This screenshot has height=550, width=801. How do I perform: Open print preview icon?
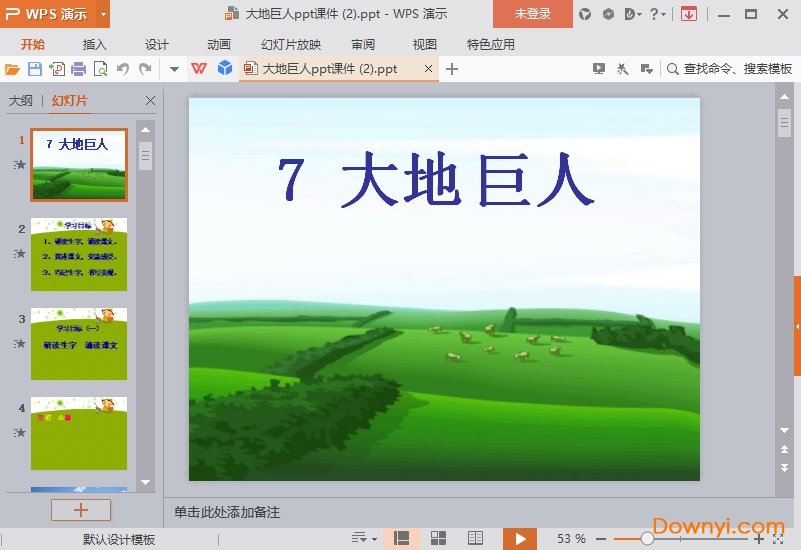tap(101, 69)
